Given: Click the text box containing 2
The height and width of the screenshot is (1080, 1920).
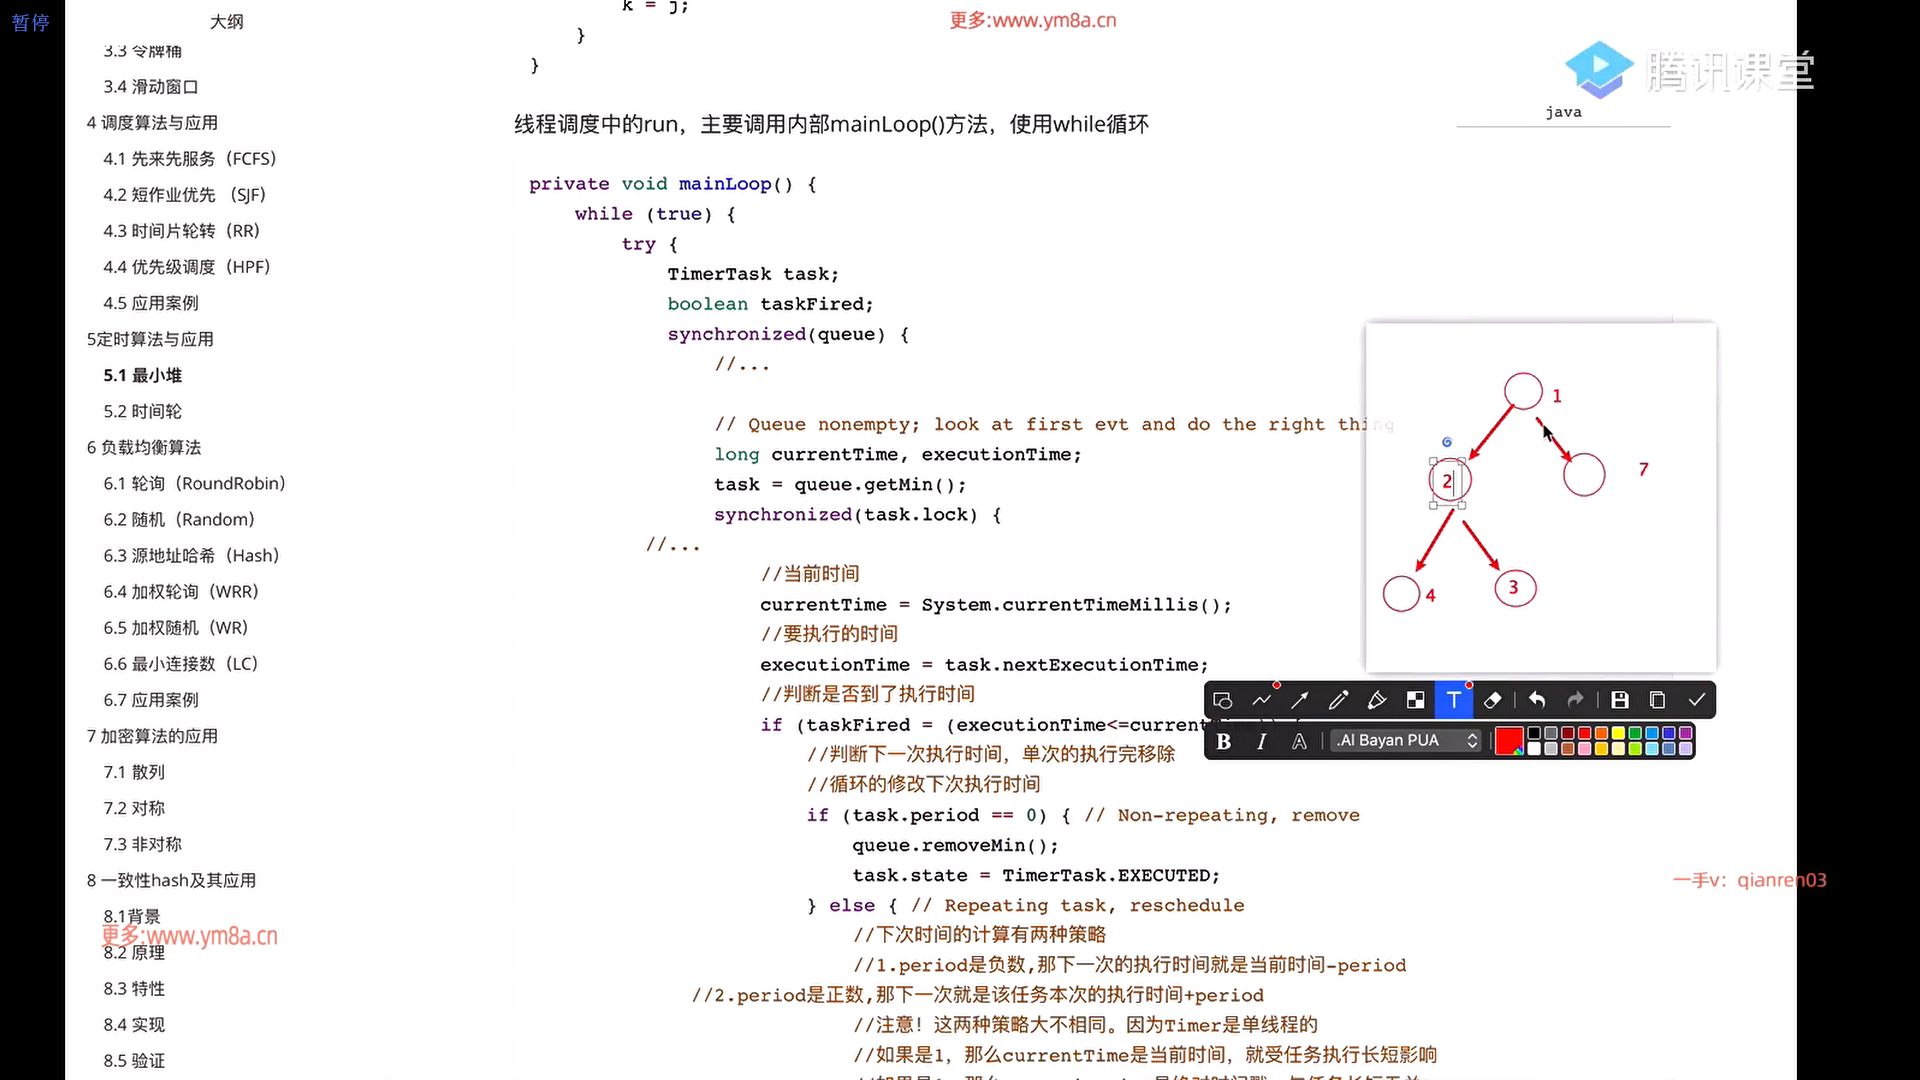Looking at the screenshot, I should click(1447, 481).
